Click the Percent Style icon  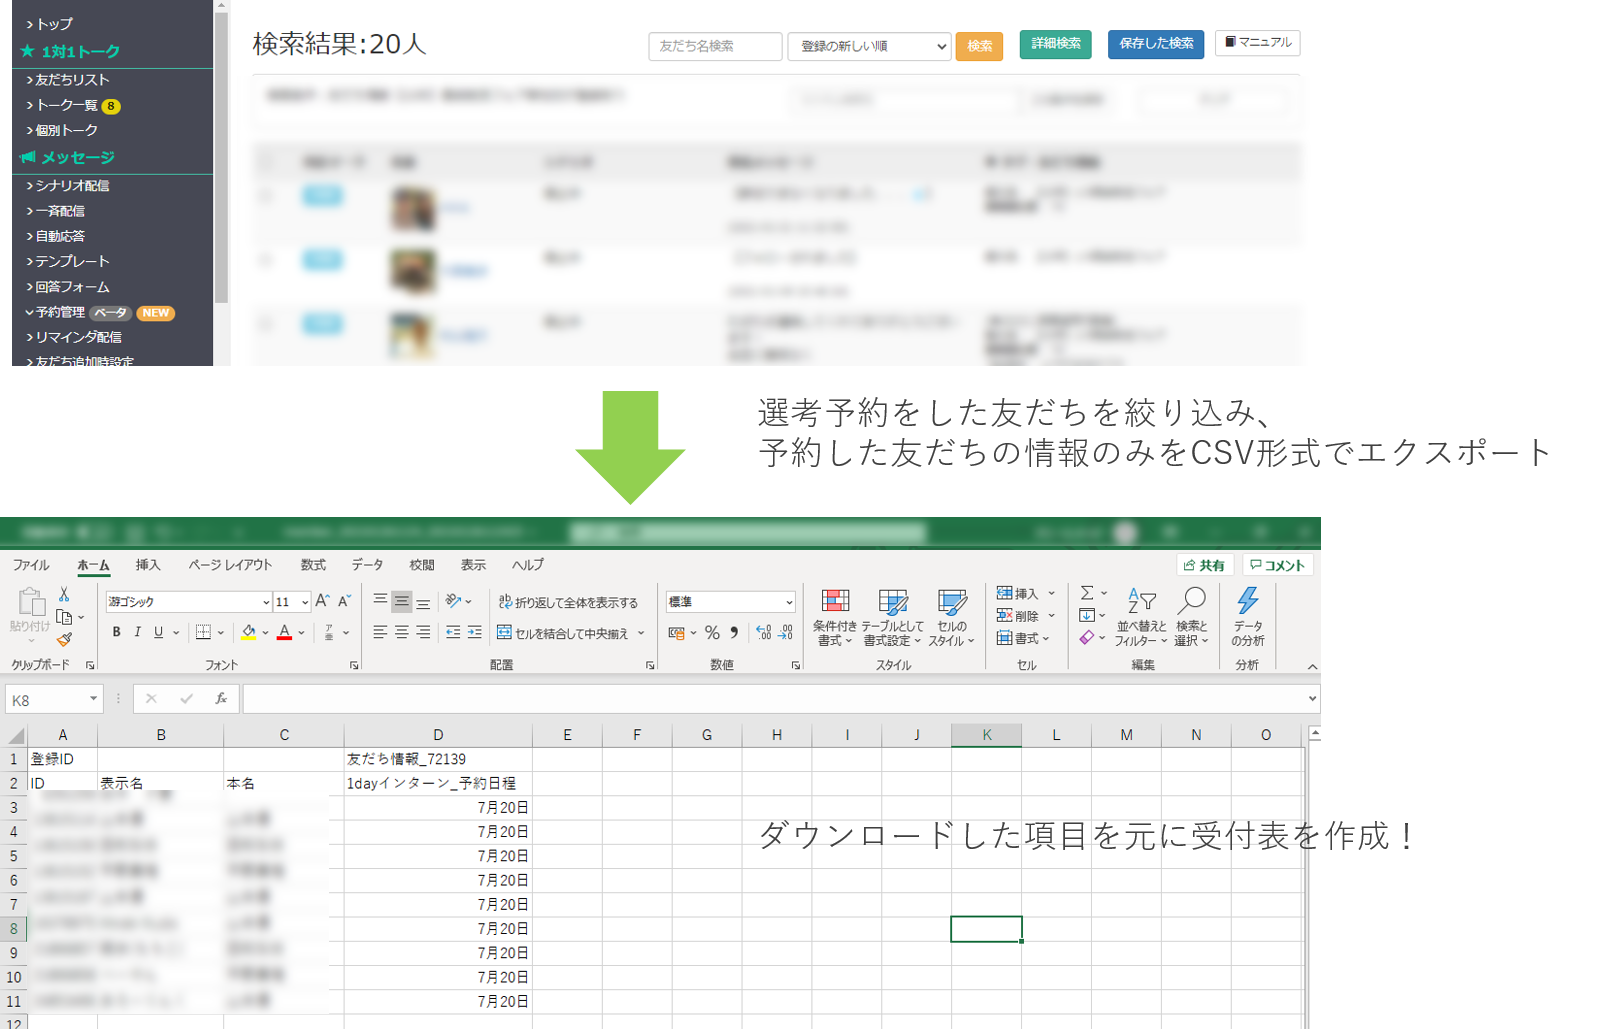712,632
